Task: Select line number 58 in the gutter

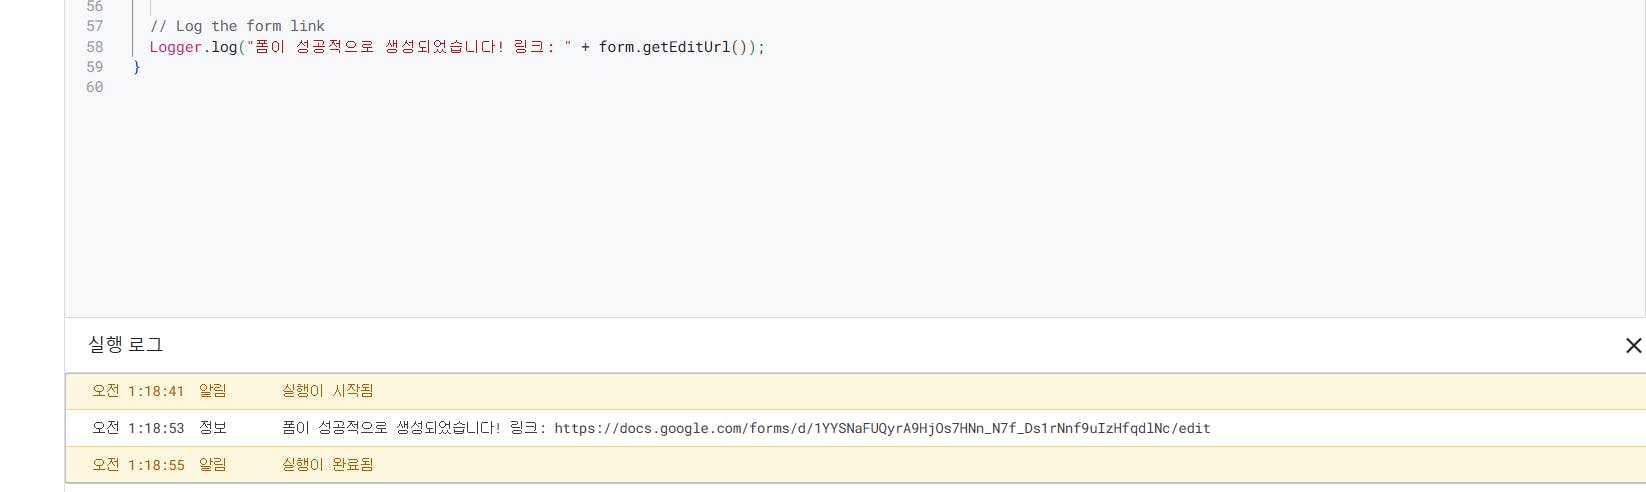Action: tap(95, 47)
